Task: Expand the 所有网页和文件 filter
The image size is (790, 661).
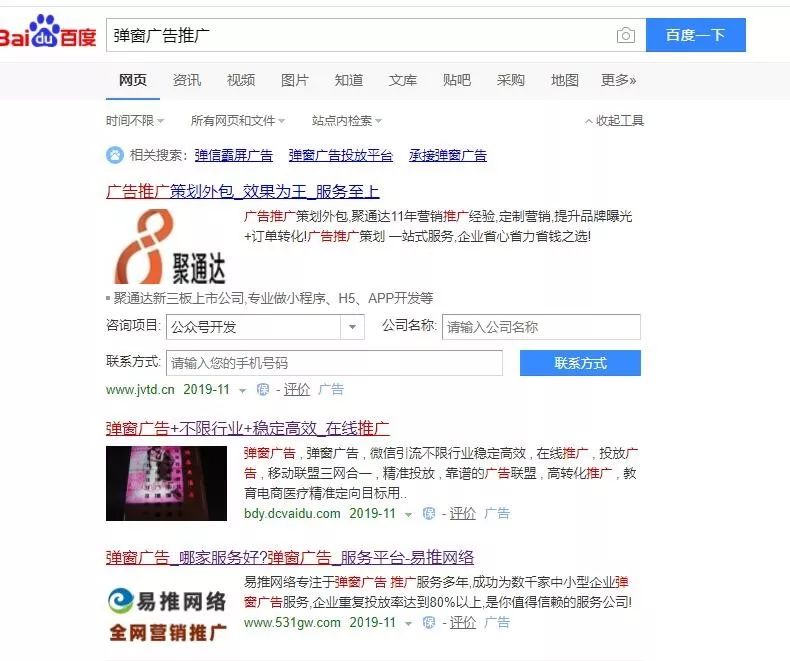Action: 237,121
